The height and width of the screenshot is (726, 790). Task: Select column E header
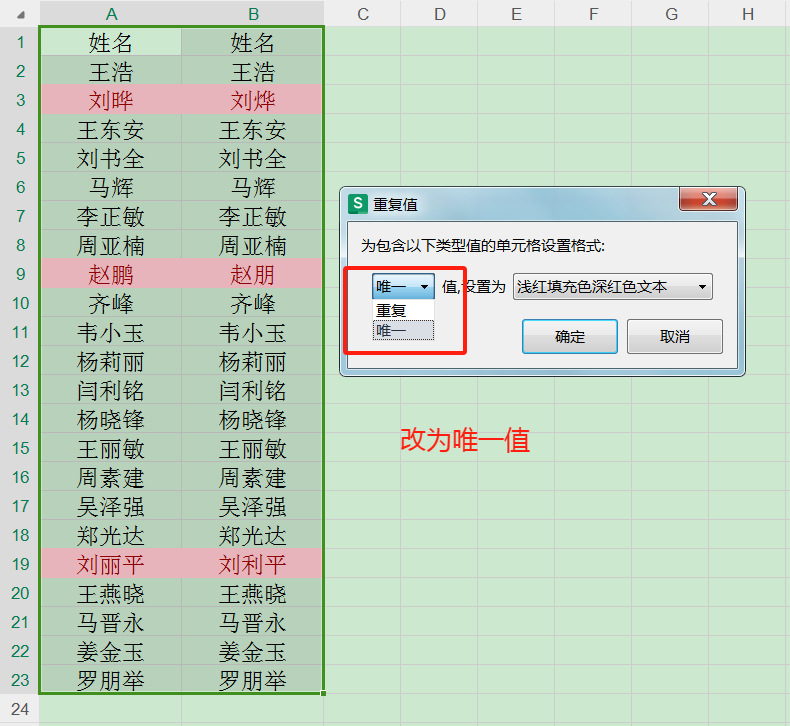point(516,14)
